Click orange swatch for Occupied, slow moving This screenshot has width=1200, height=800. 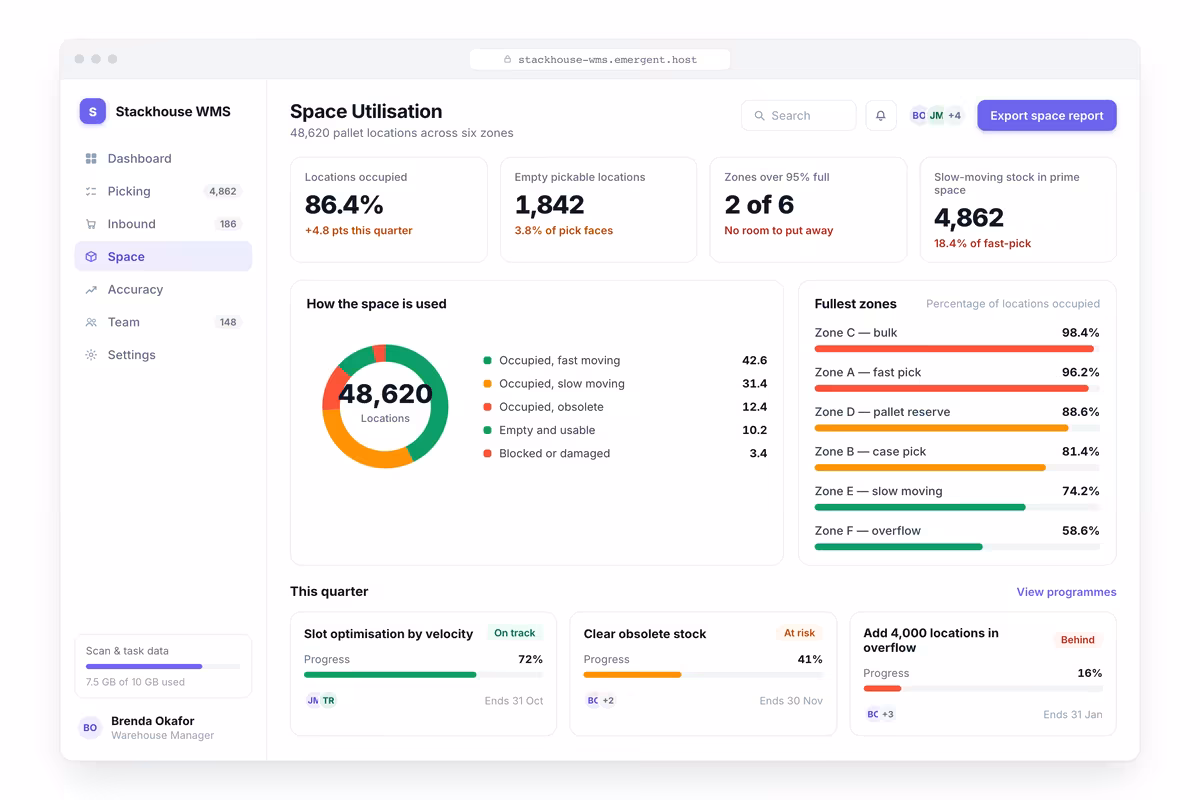[487, 384]
